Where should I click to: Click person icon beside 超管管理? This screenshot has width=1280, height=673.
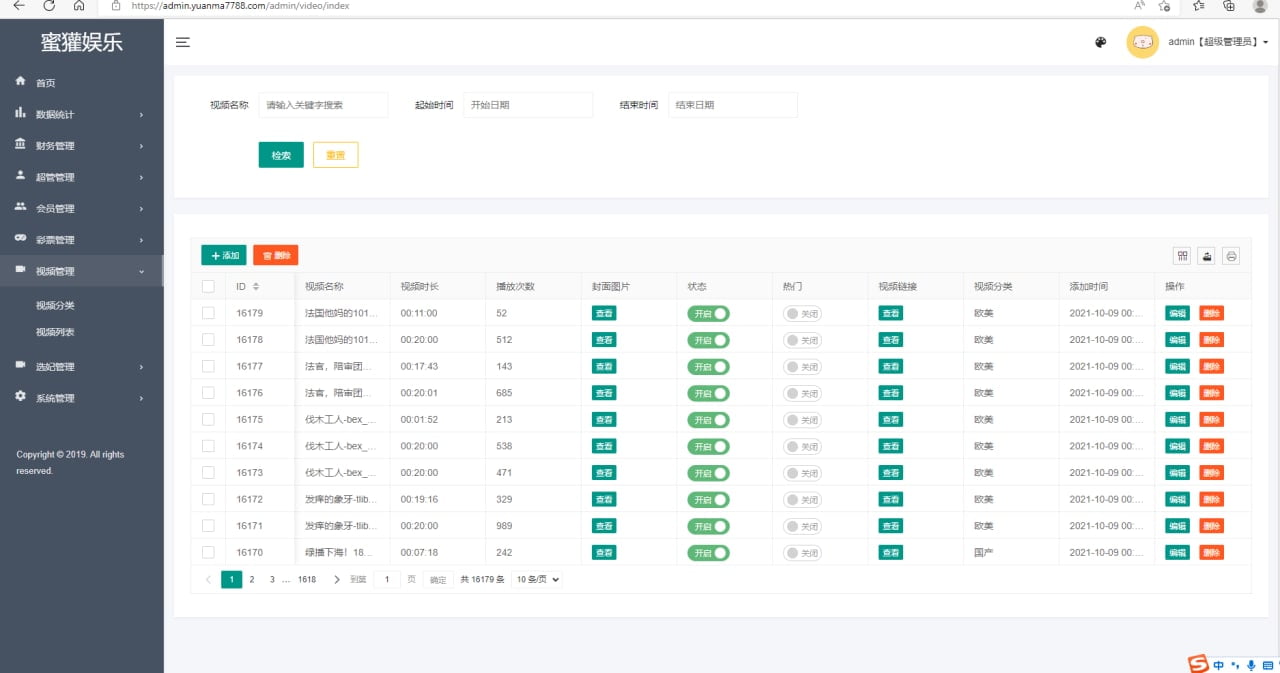tap(20, 175)
